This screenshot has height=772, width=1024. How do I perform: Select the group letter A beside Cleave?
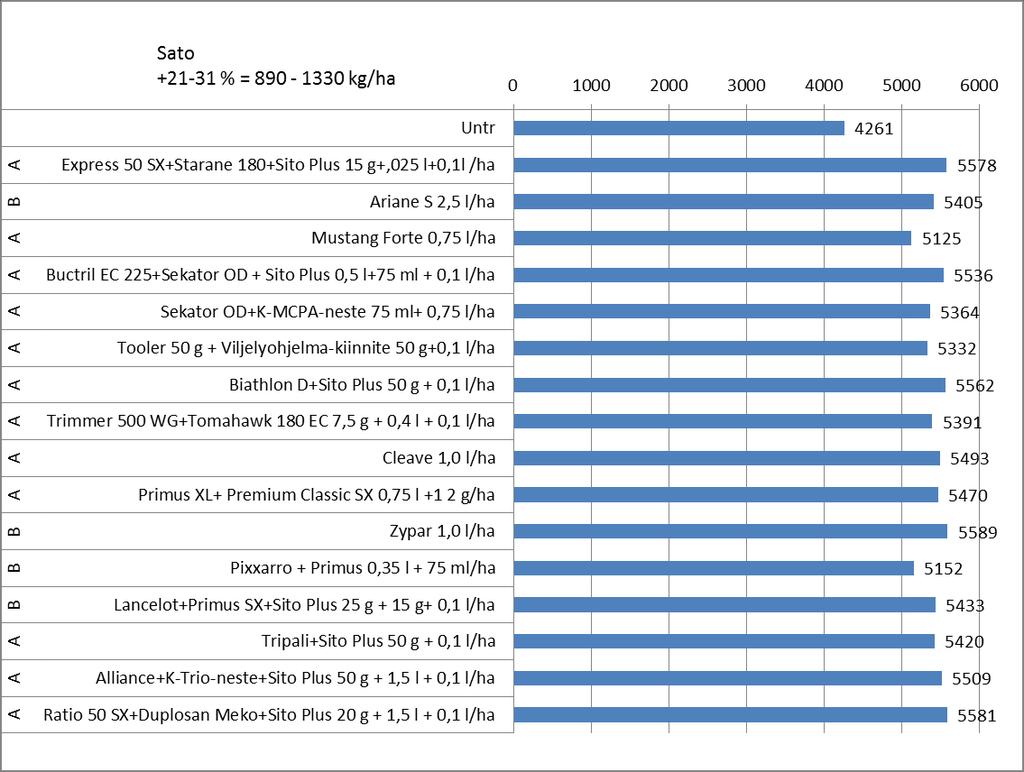tap(14, 458)
